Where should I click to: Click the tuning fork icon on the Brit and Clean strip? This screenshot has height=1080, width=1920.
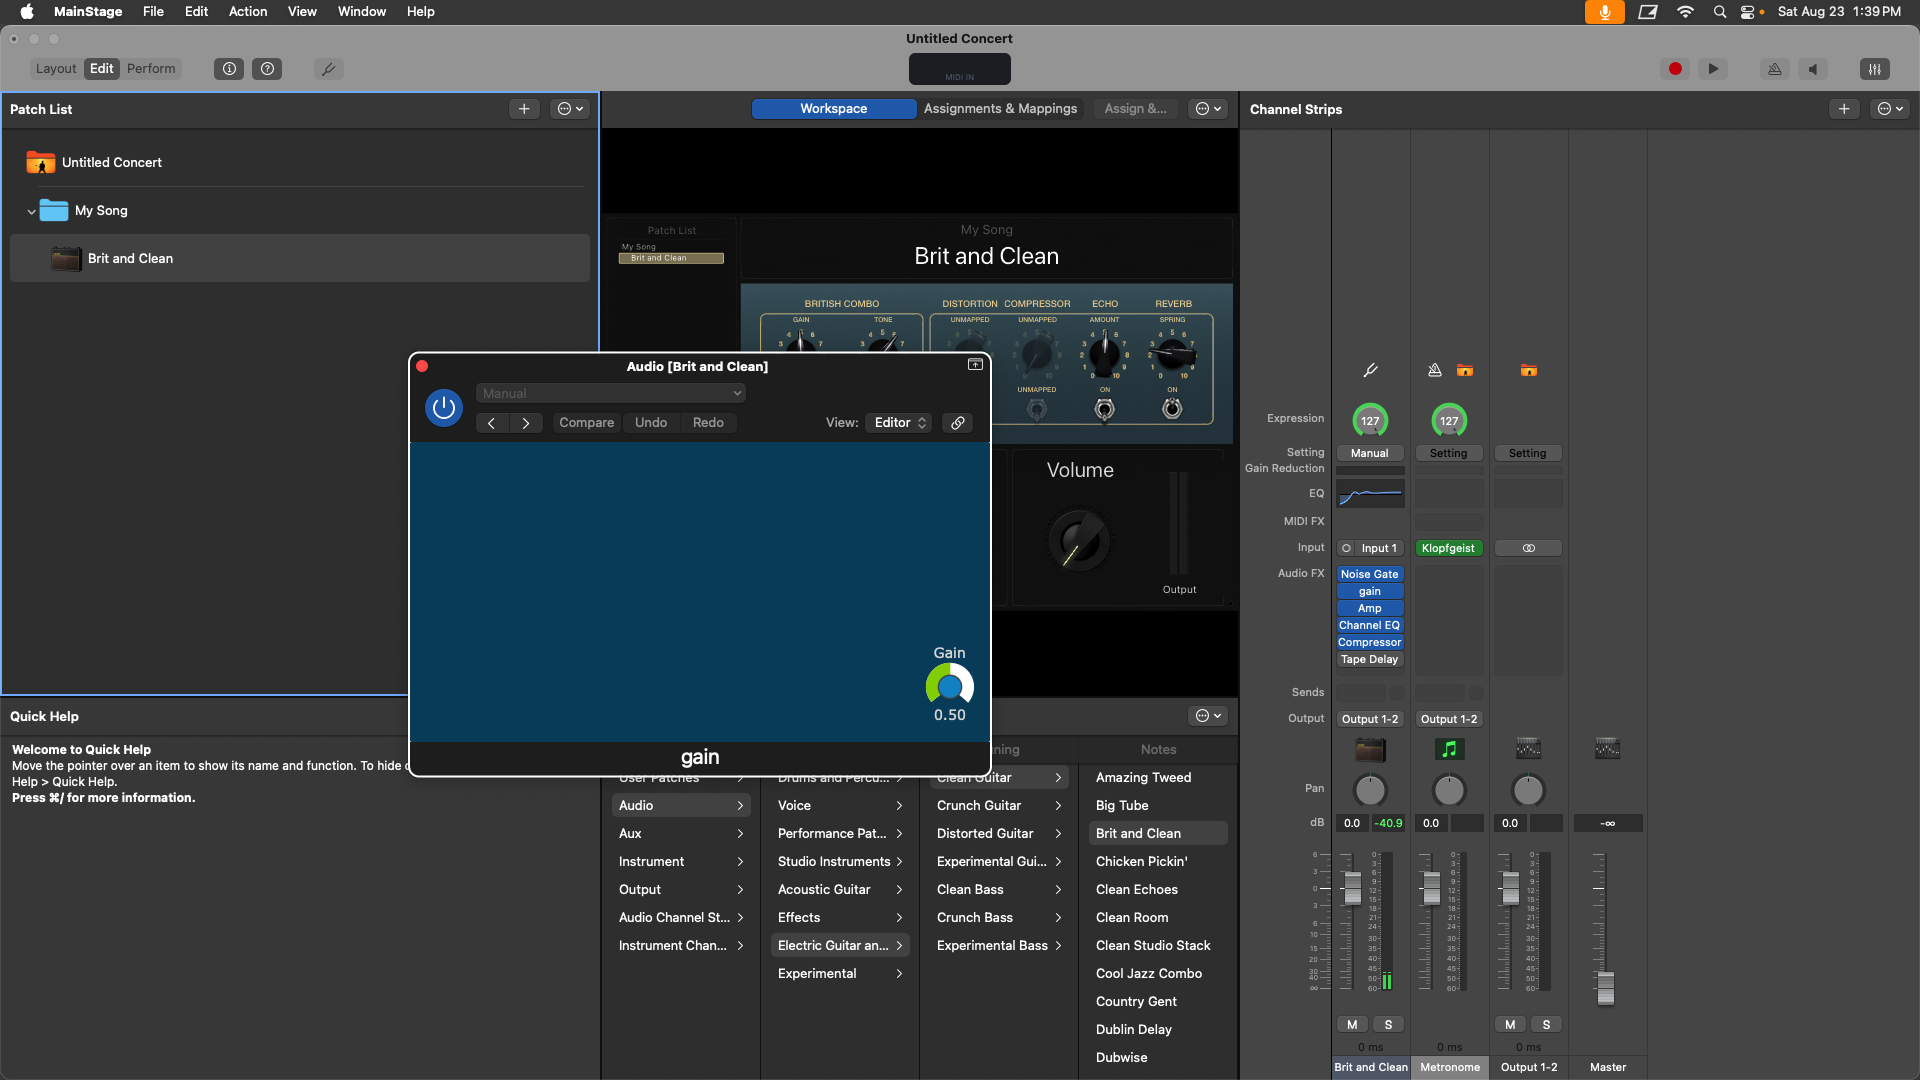point(1370,370)
